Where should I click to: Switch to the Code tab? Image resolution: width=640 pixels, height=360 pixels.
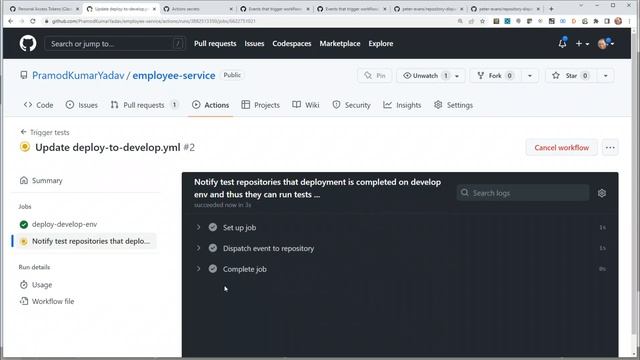click(38, 105)
